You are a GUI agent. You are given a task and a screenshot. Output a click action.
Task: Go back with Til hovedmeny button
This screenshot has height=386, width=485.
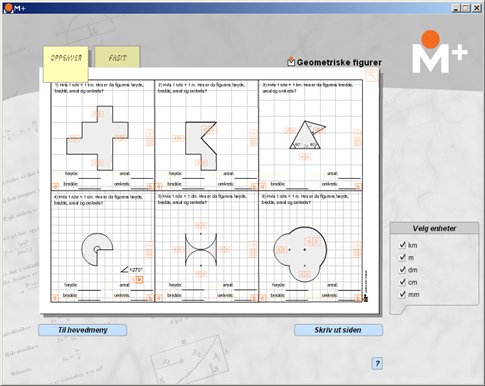(83, 330)
